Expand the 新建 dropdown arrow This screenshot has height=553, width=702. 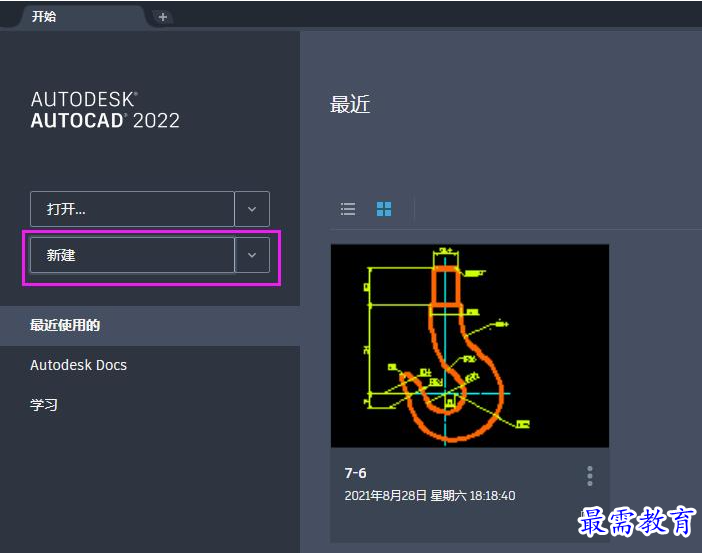[x=252, y=255]
